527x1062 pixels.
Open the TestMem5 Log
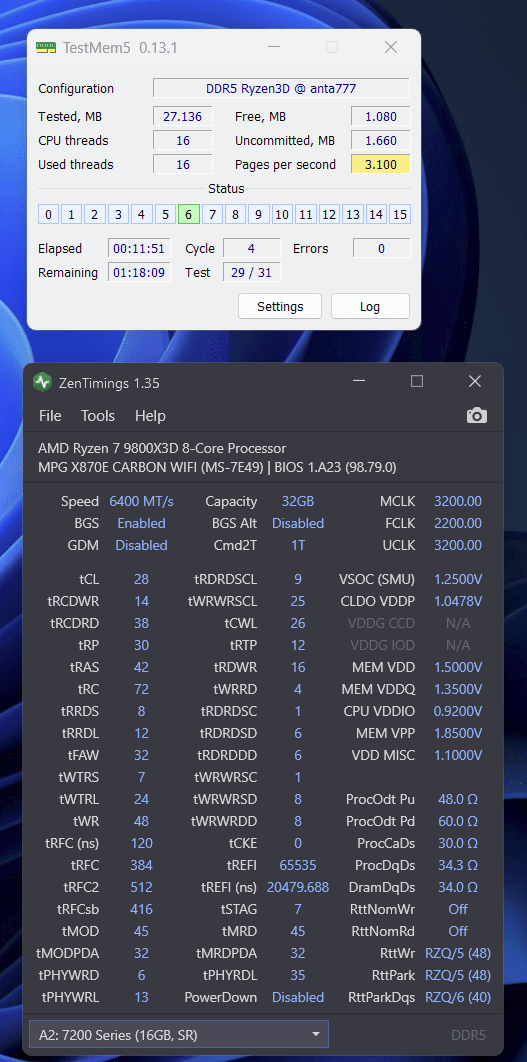pos(370,306)
